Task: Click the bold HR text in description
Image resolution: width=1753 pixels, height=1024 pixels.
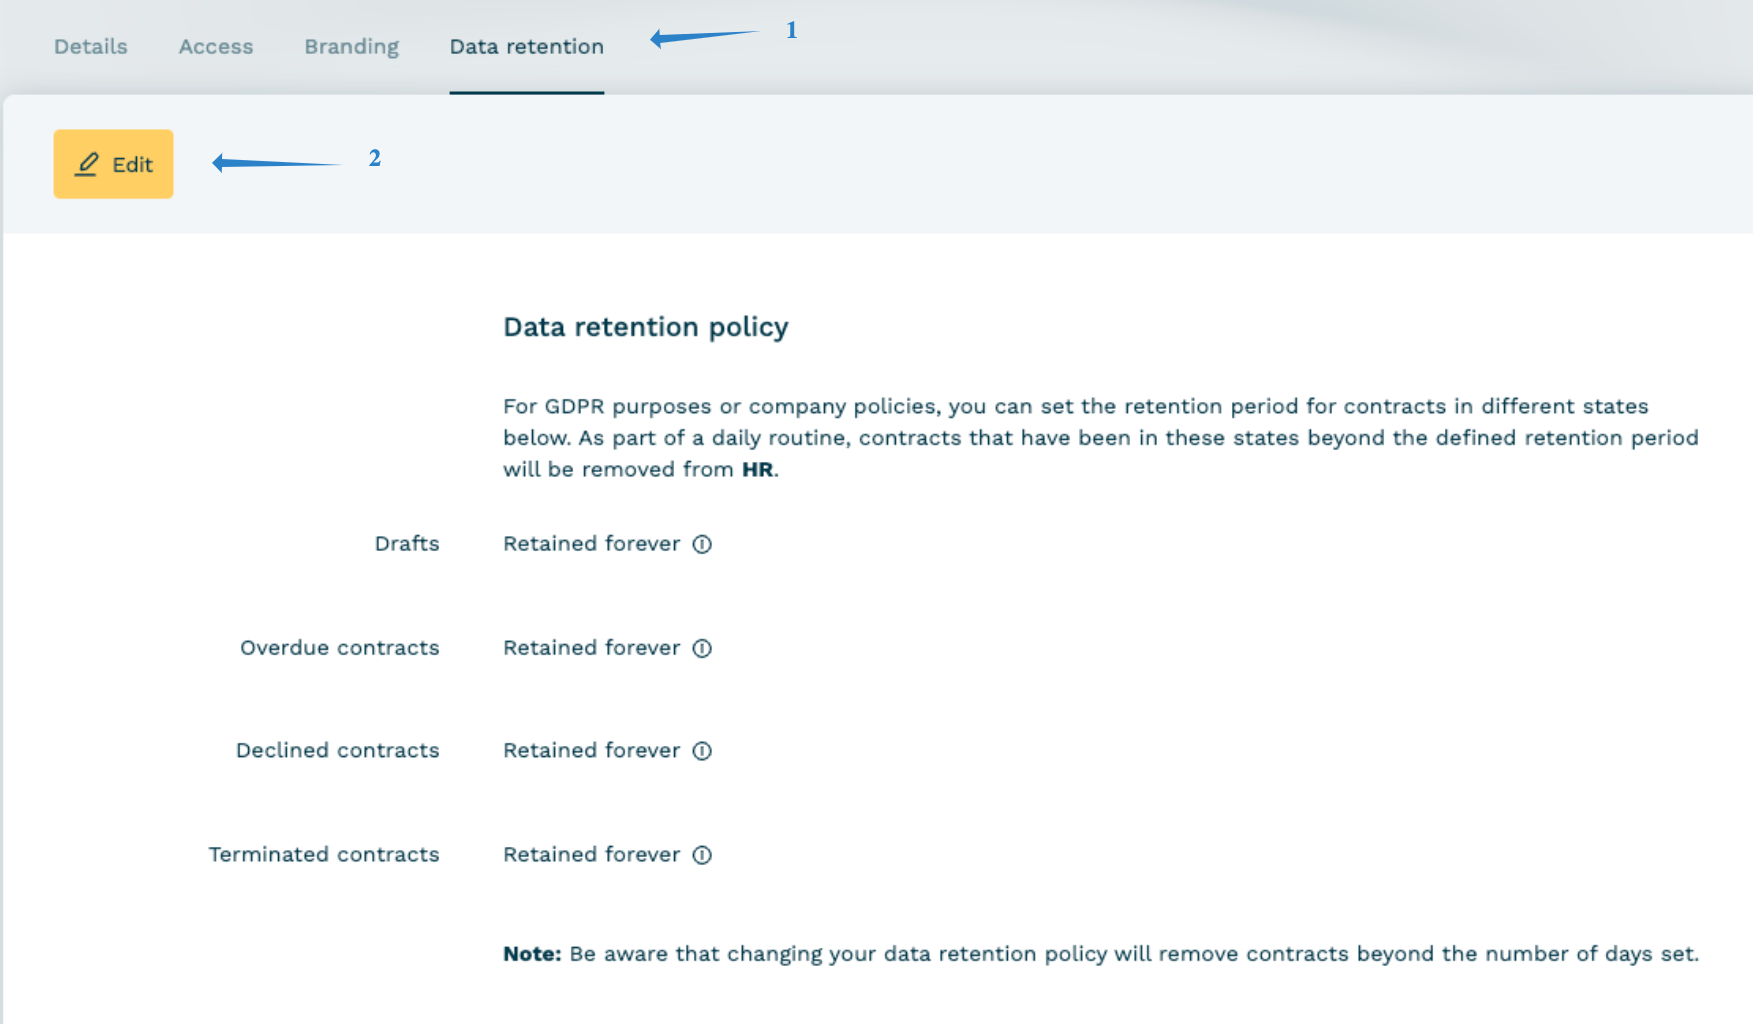Action: click(757, 470)
